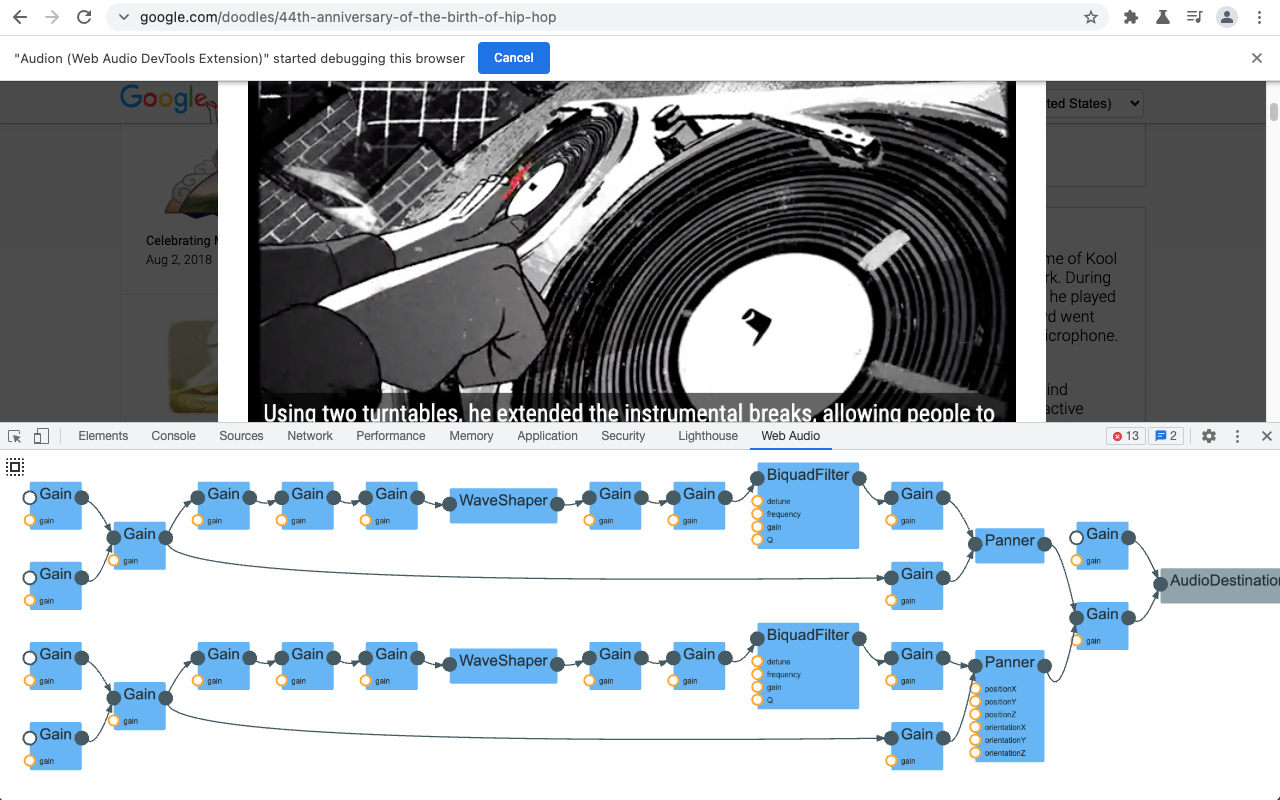
Task: Open the site info dropdown in address bar
Action: coord(124,17)
